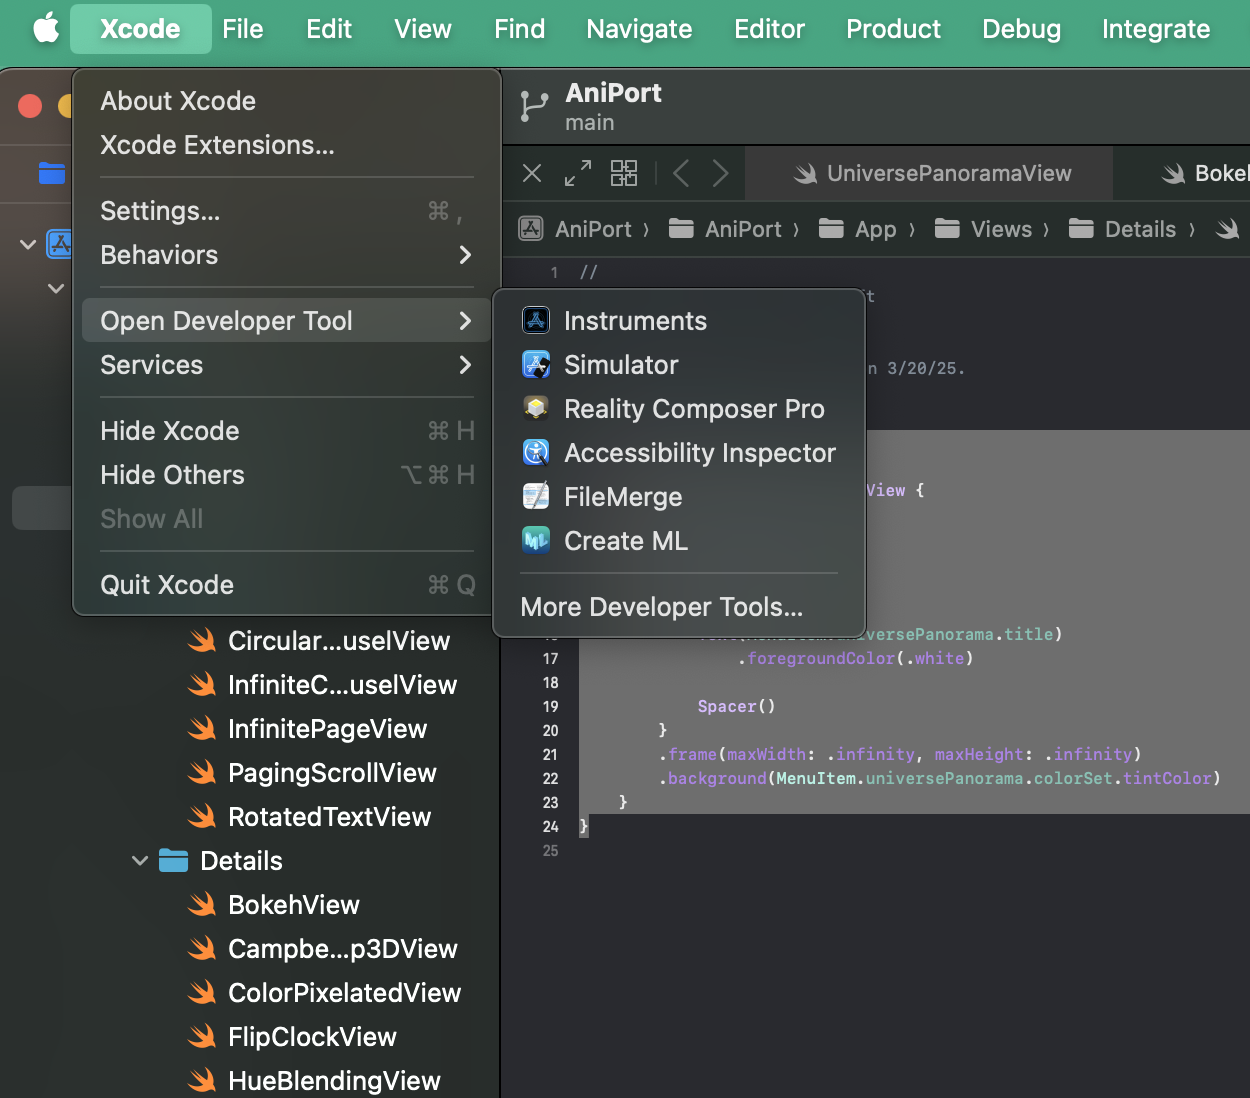This screenshot has width=1250, height=1098.
Task: Go back with the left chevron
Action: coord(682,174)
